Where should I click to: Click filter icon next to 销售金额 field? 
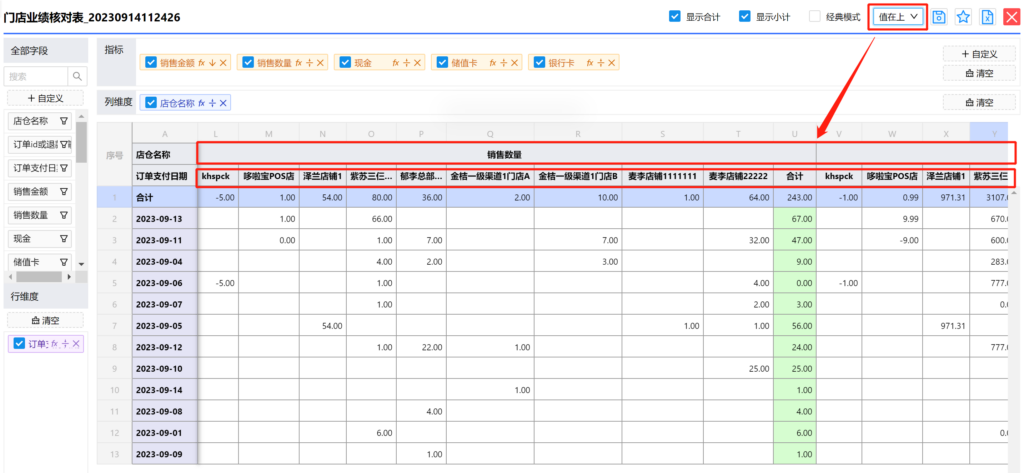pyautogui.click(x=64, y=191)
